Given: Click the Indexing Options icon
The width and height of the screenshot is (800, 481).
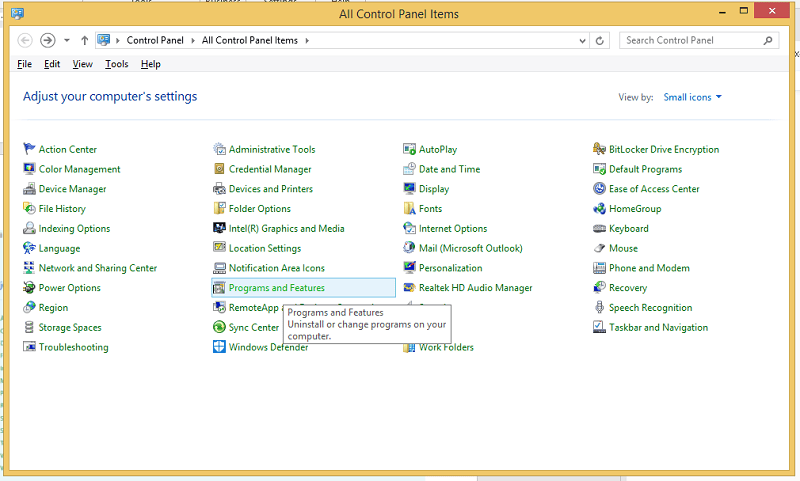Looking at the screenshot, I should click(29, 229).
